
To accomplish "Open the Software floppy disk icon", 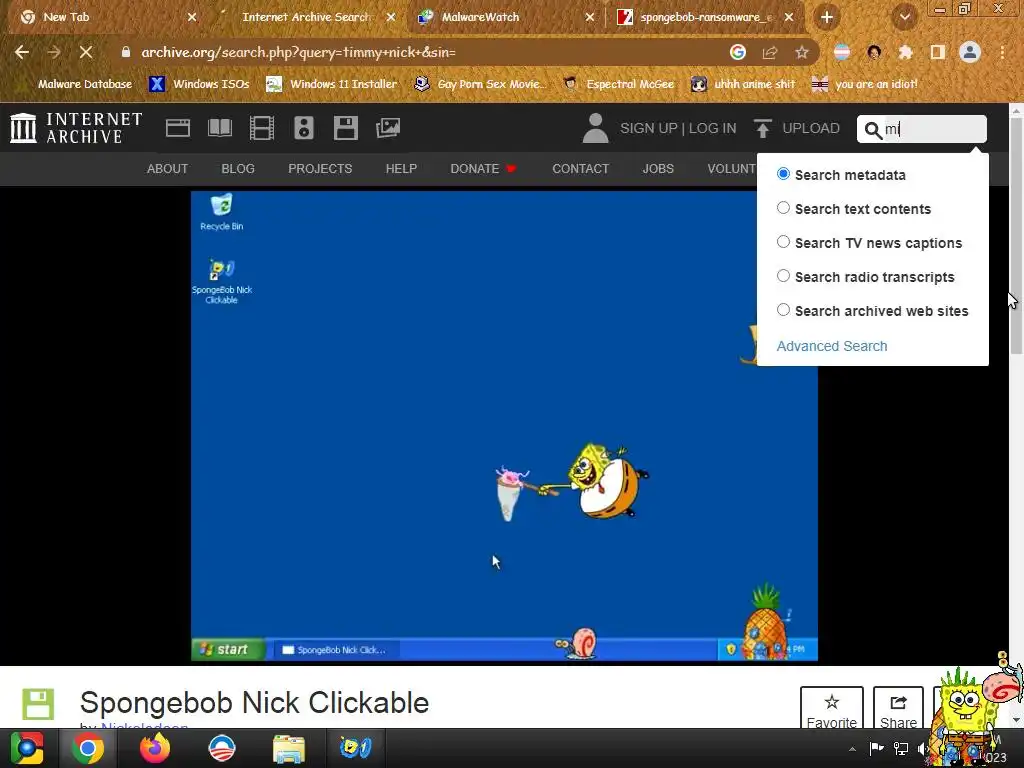I will pyautogui.click(x=345, y=128).
